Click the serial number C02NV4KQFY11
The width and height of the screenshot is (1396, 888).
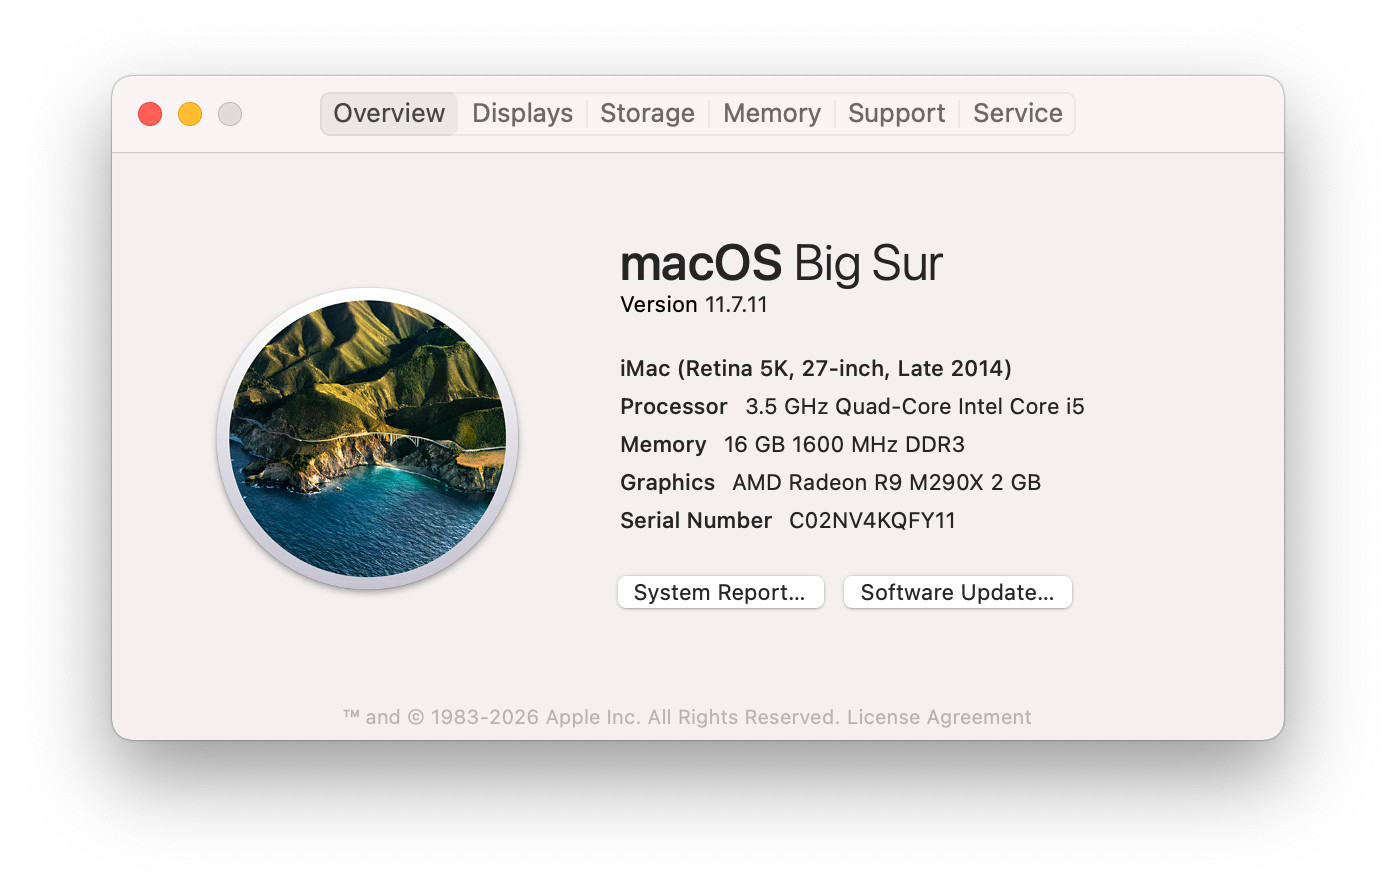tap(872, 521)
